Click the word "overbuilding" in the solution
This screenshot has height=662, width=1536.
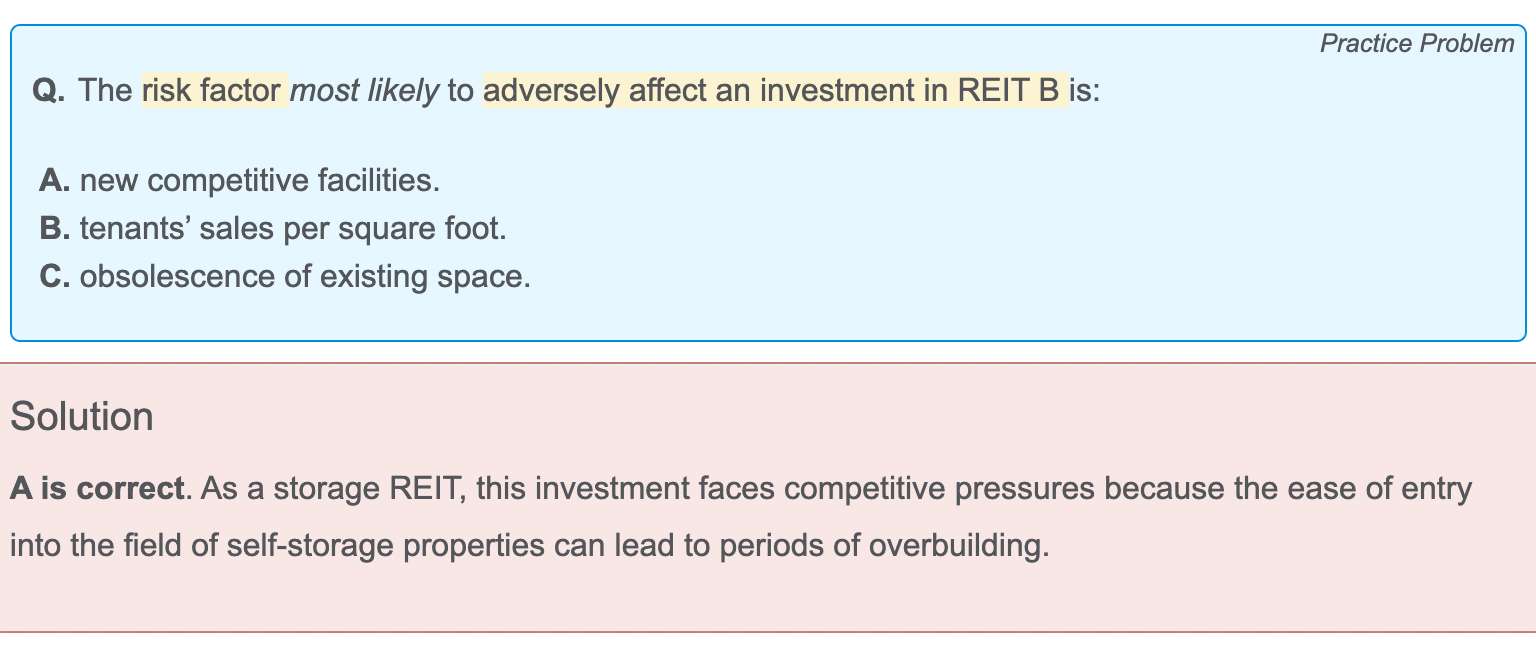click(956, 547)
